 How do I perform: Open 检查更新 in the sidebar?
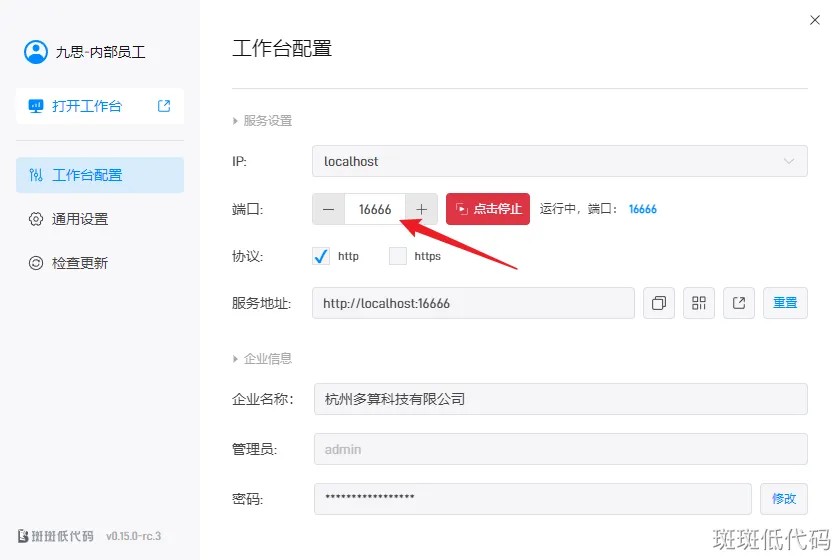[80, 263]
